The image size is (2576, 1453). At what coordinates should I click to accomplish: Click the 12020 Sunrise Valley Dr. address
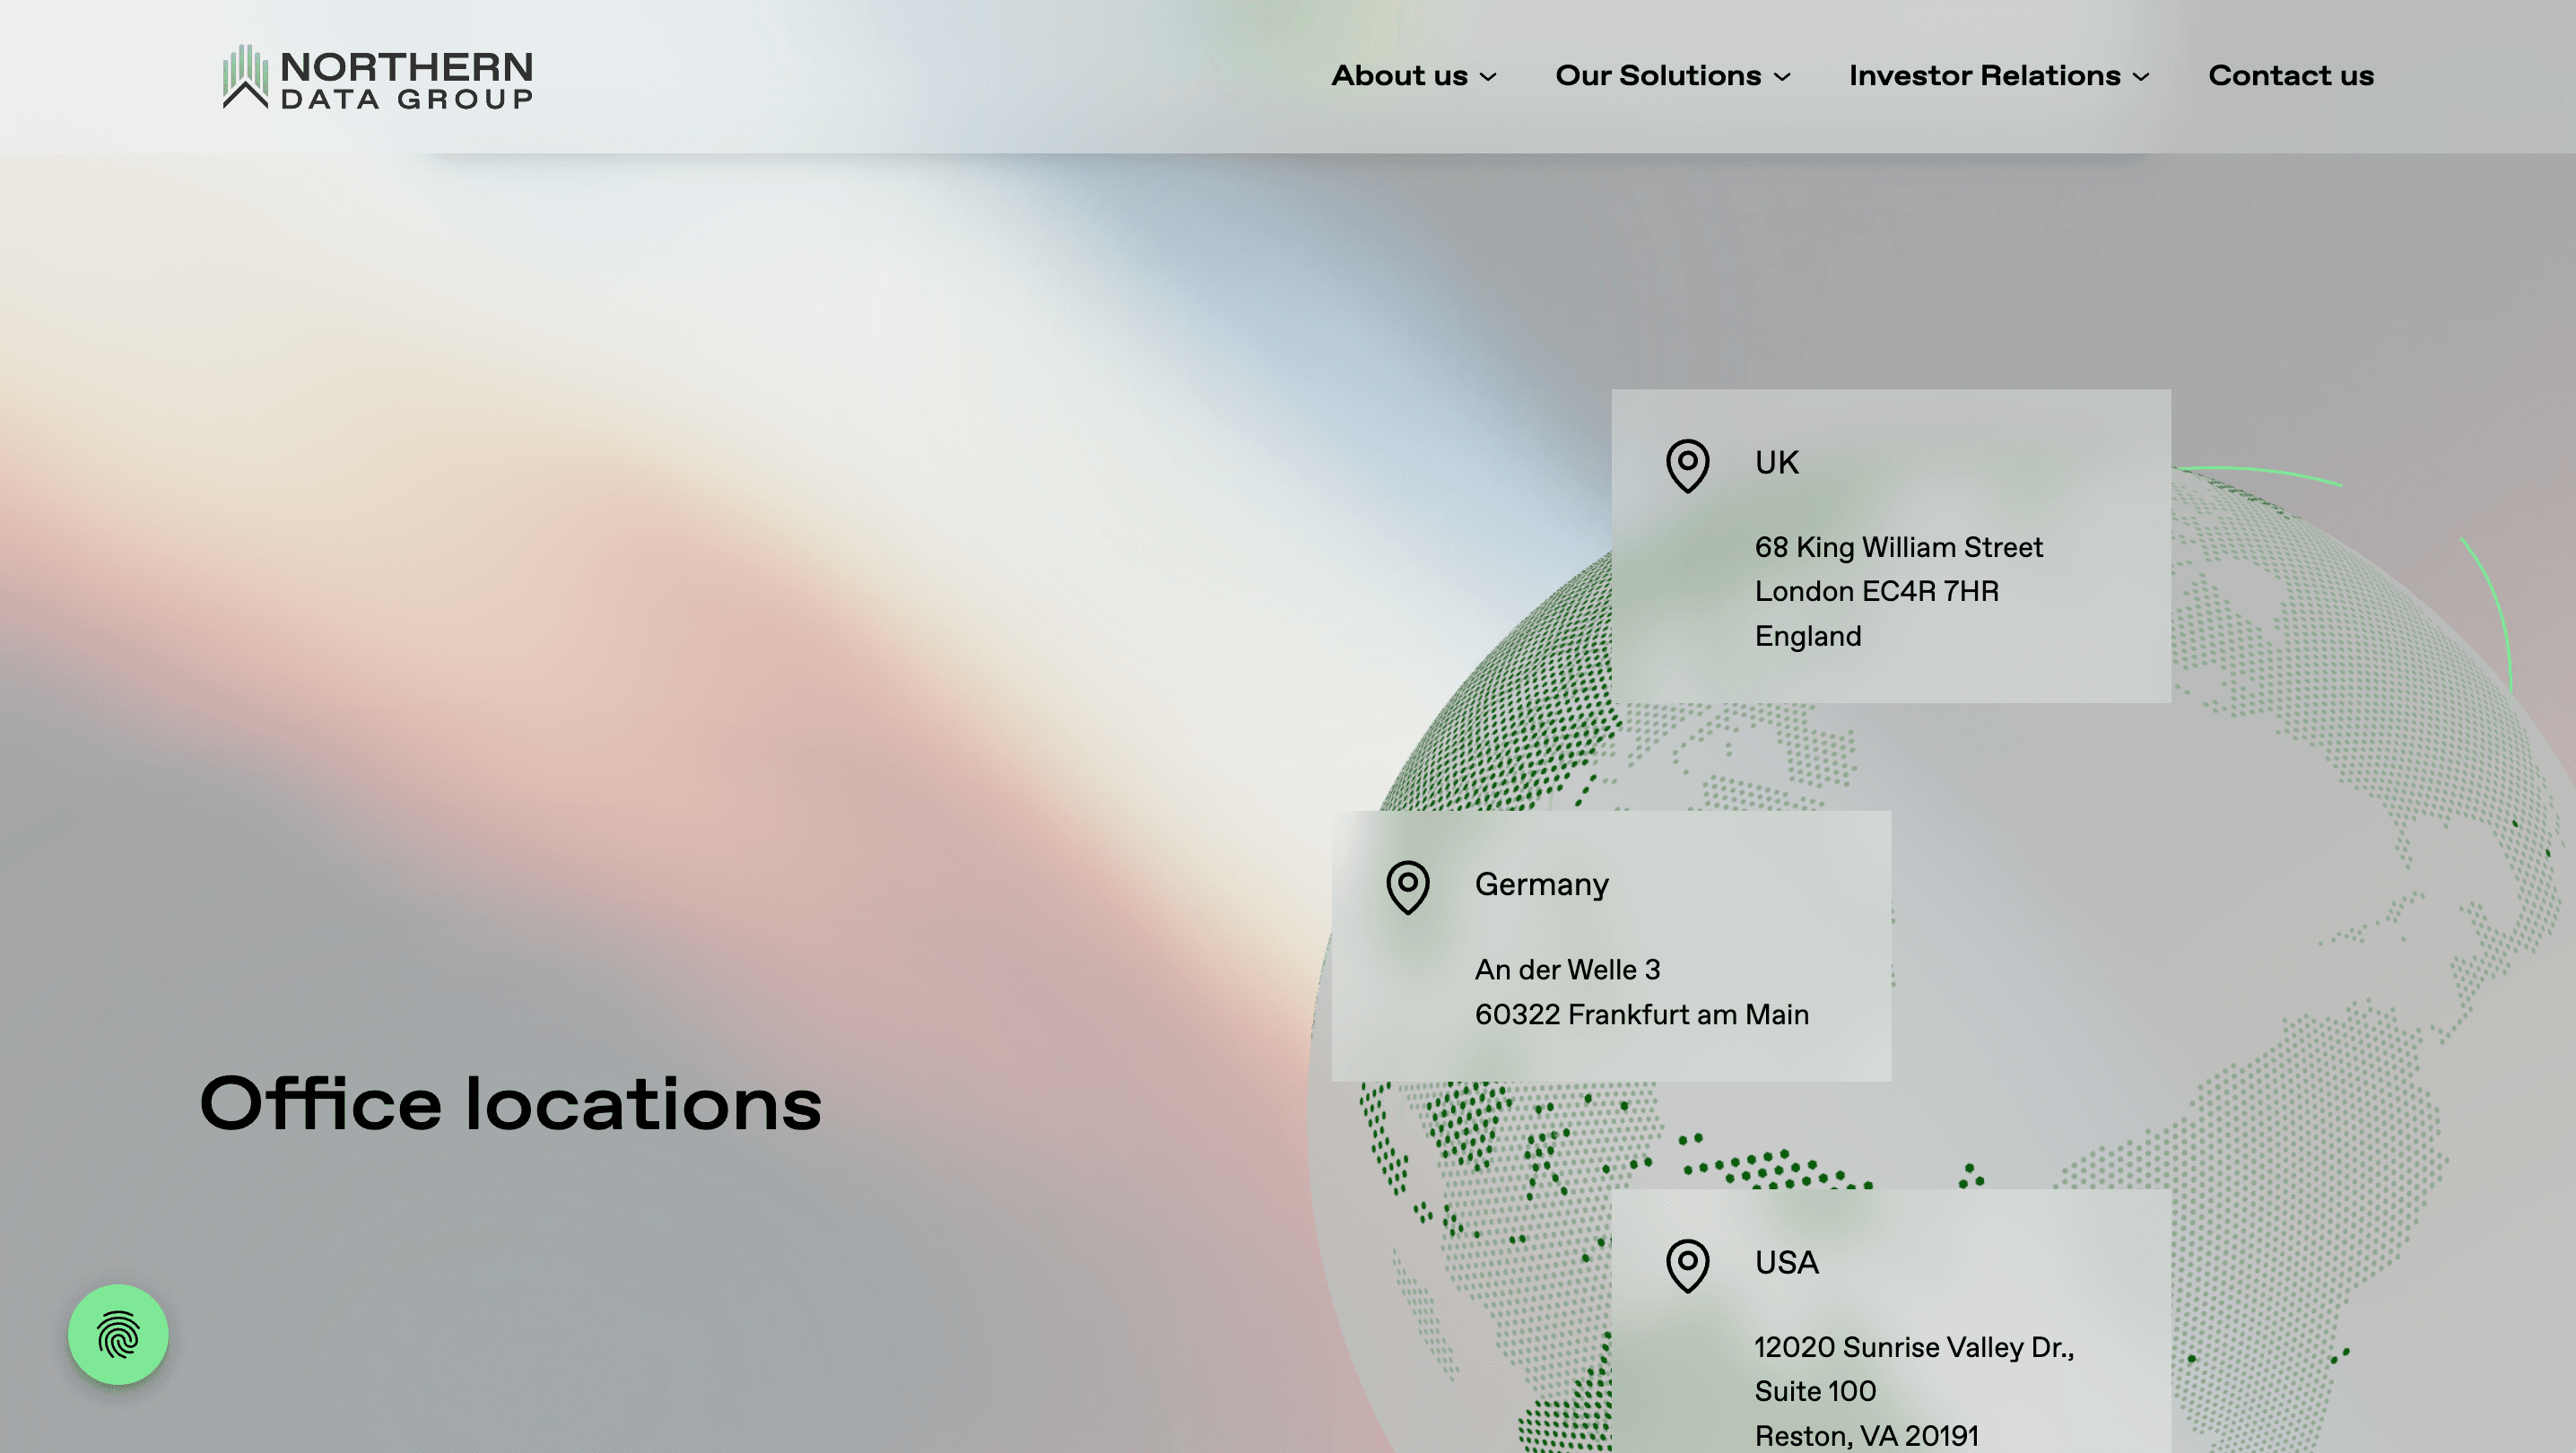point(1913,1347)
